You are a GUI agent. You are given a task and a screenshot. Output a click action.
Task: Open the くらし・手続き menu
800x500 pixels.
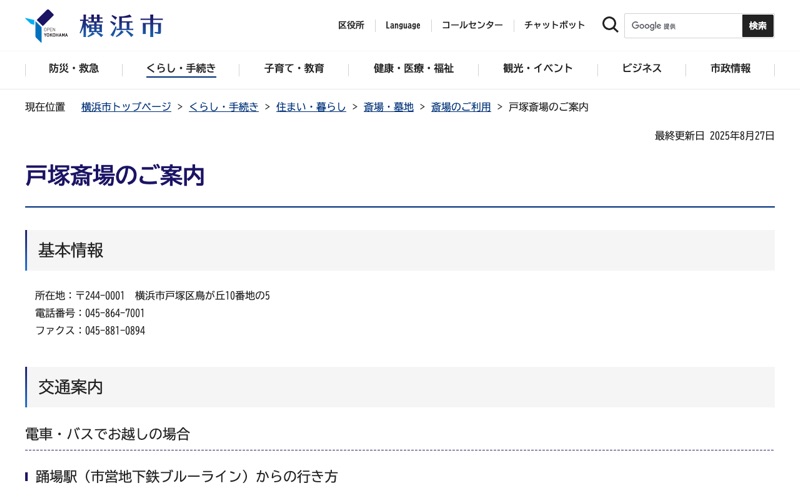[x=181, y=68]
